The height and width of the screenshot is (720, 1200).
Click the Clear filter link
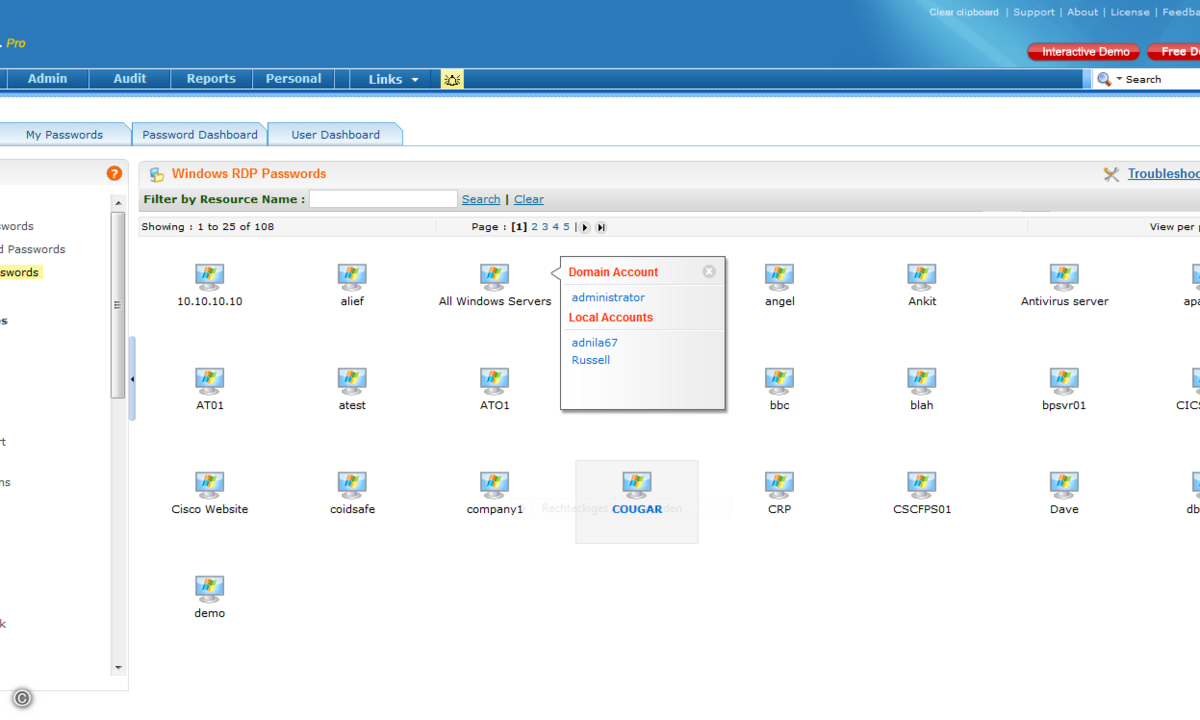point(529,199)
